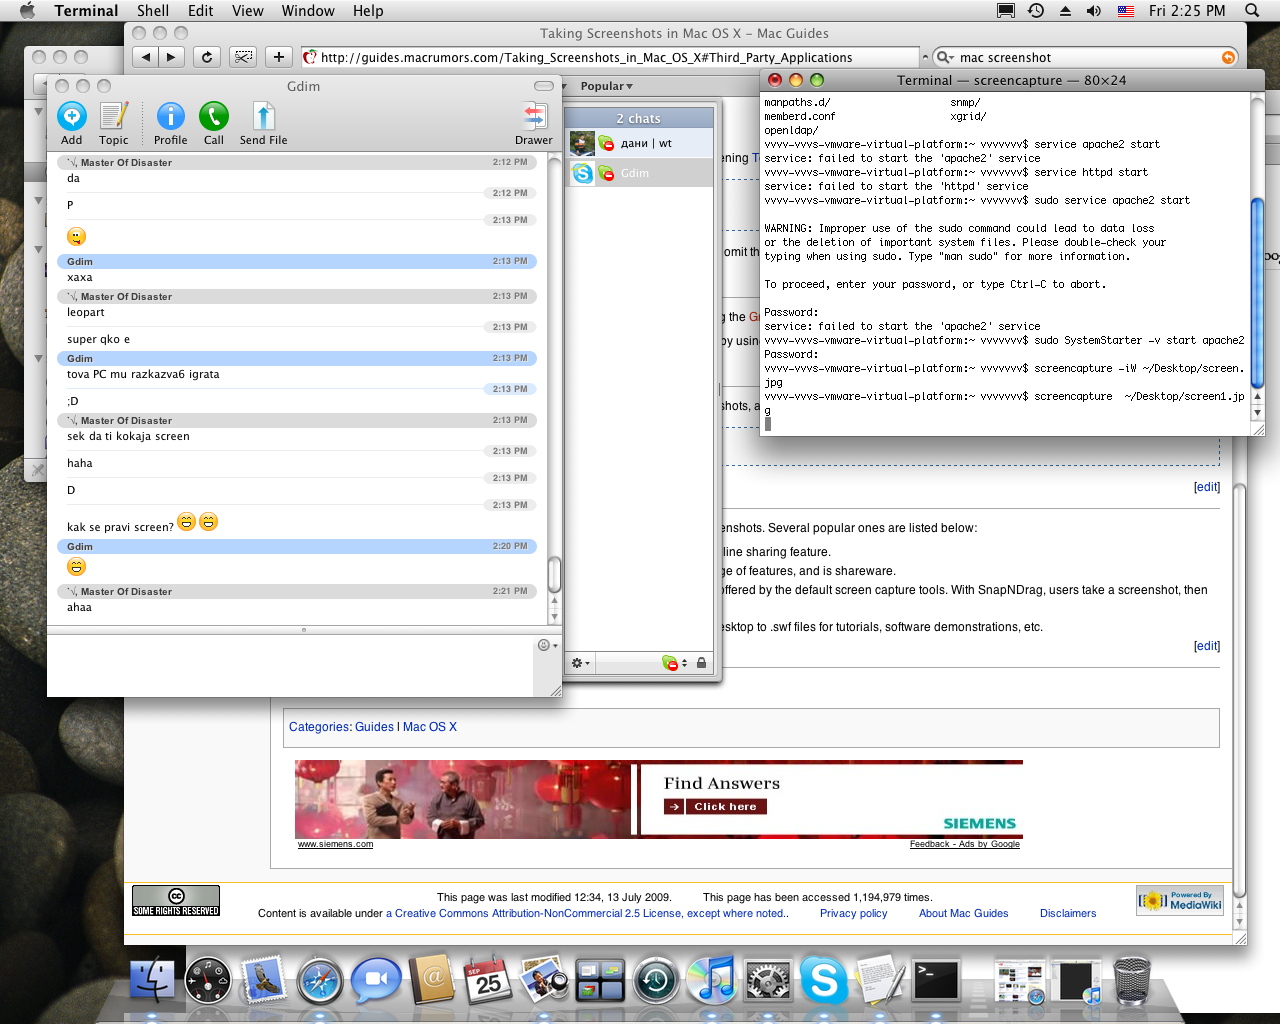Click the message text input area
This screenshot has height=1024, width=1280.
pos(291,664)
